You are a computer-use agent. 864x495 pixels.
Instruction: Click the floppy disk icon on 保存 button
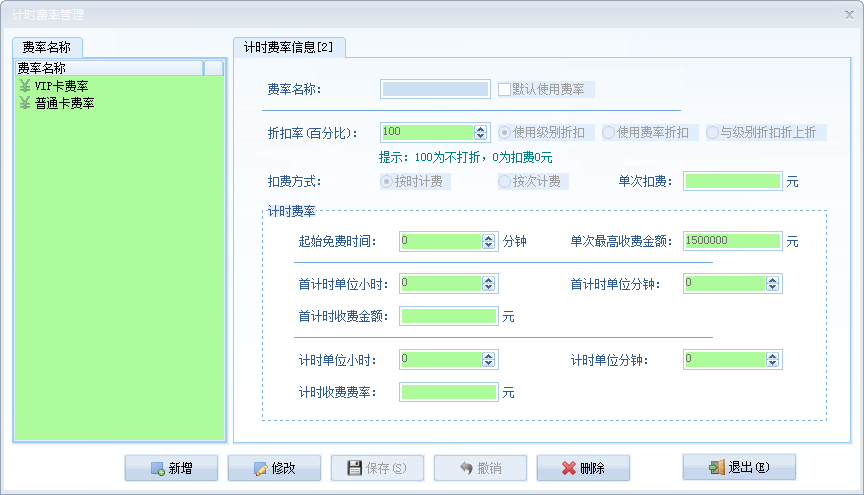(354, 468)
